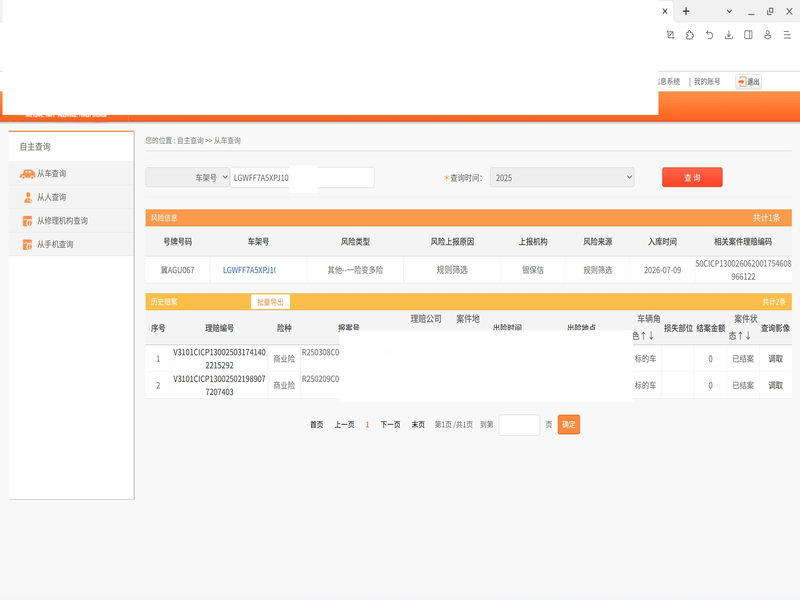Click the red 查询 button
Viewport: 800px width, 600px height.
tap(692, 178)
